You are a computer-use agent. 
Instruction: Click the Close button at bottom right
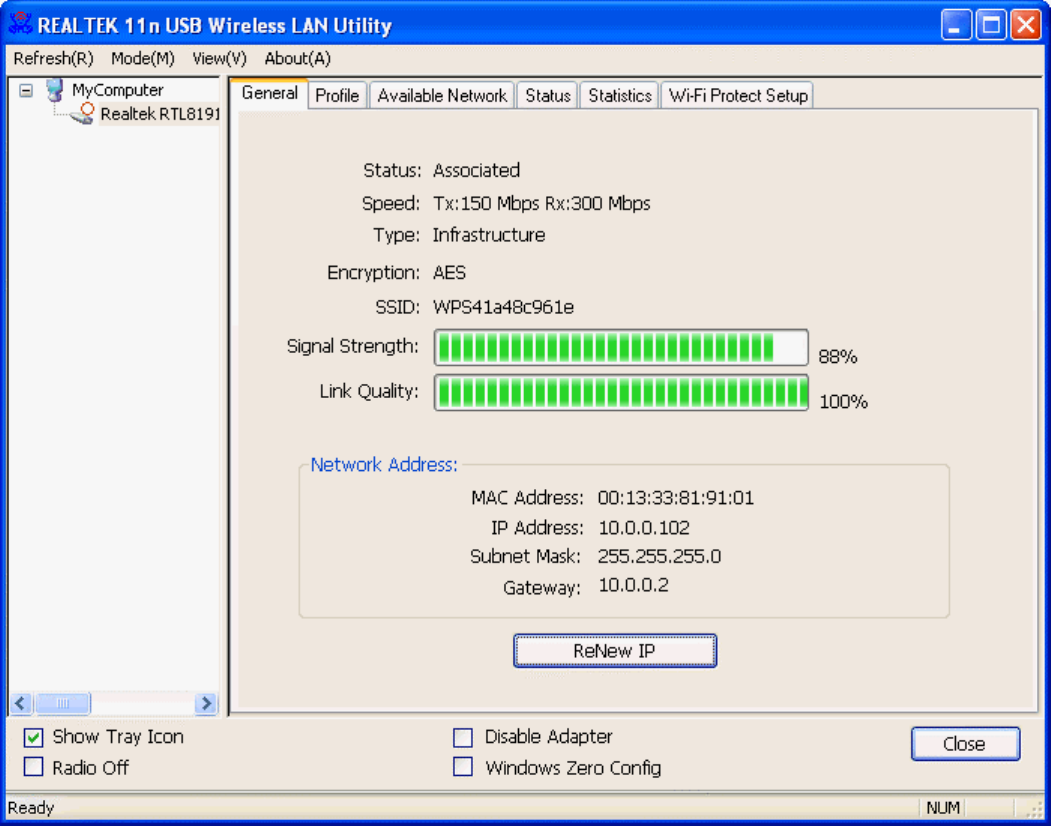tap(965, 744)
